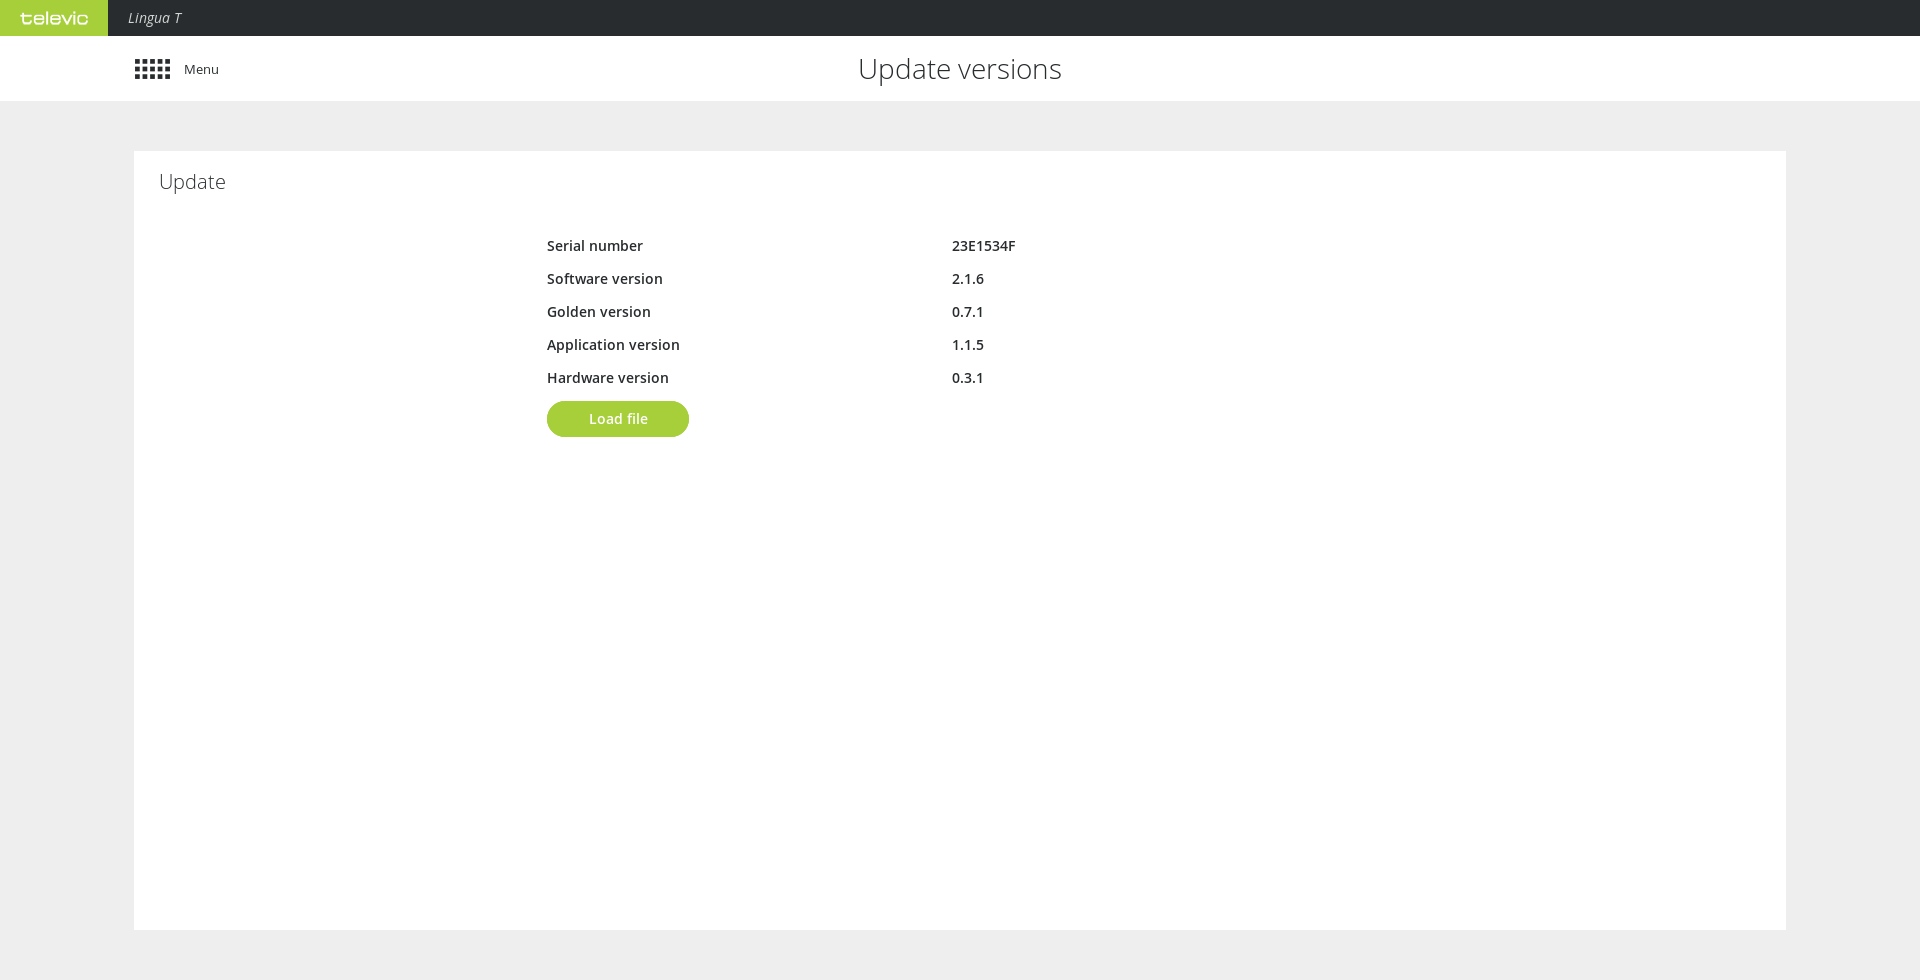Select the hardware version value 0.3.1
Image resolution: width=1920 pixels, height=980 pixels.
point(967,378)
